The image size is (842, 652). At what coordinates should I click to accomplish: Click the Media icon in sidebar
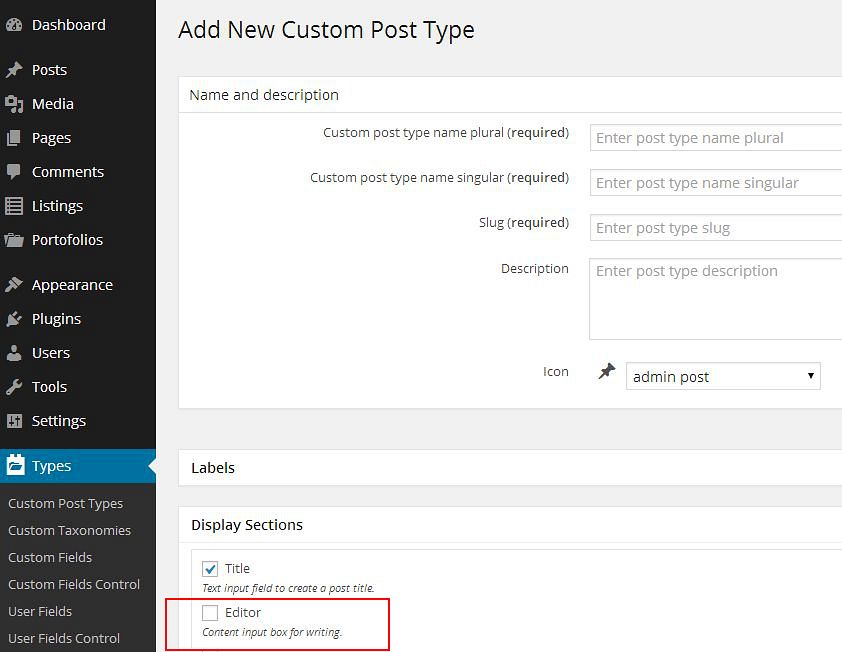pos(14,104)
